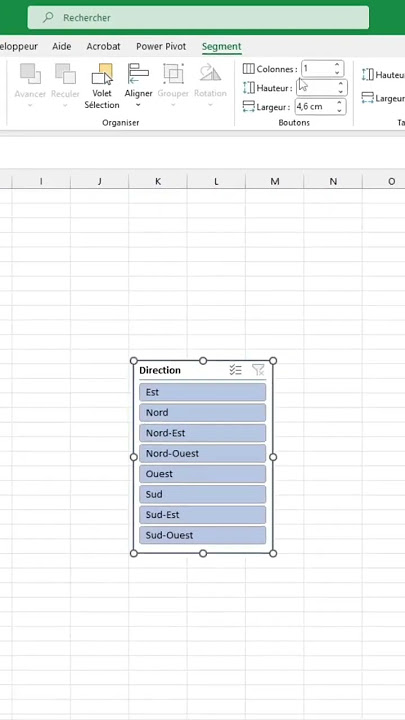Viewport: 405px width, 720px height.
Task: Click the Rotation icon
Action: click(x=210, y=73)
